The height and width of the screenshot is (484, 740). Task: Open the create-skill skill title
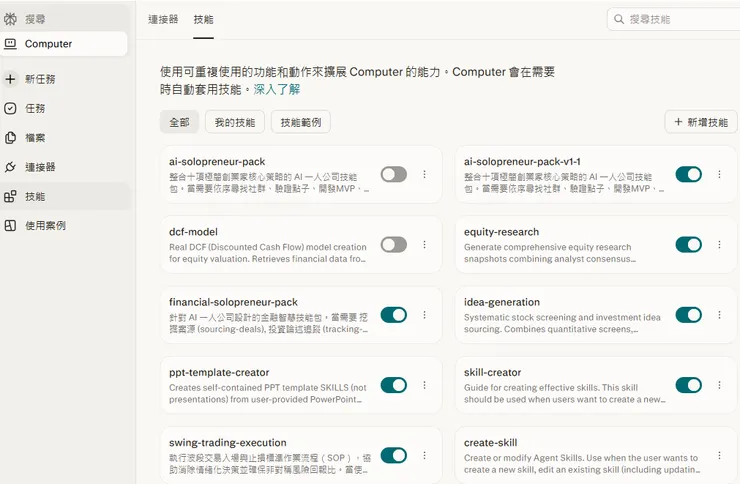tap(490, 442)
